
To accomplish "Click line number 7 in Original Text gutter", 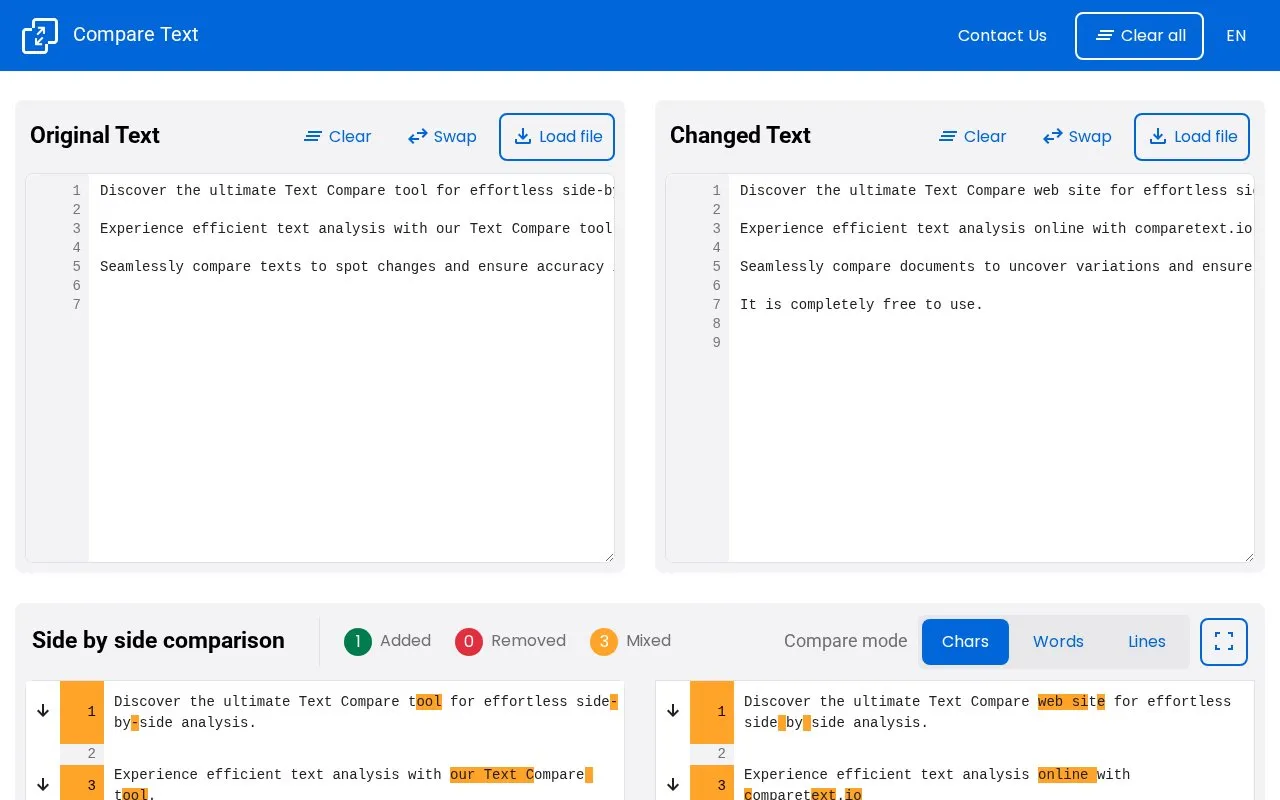I will [76, 305].
